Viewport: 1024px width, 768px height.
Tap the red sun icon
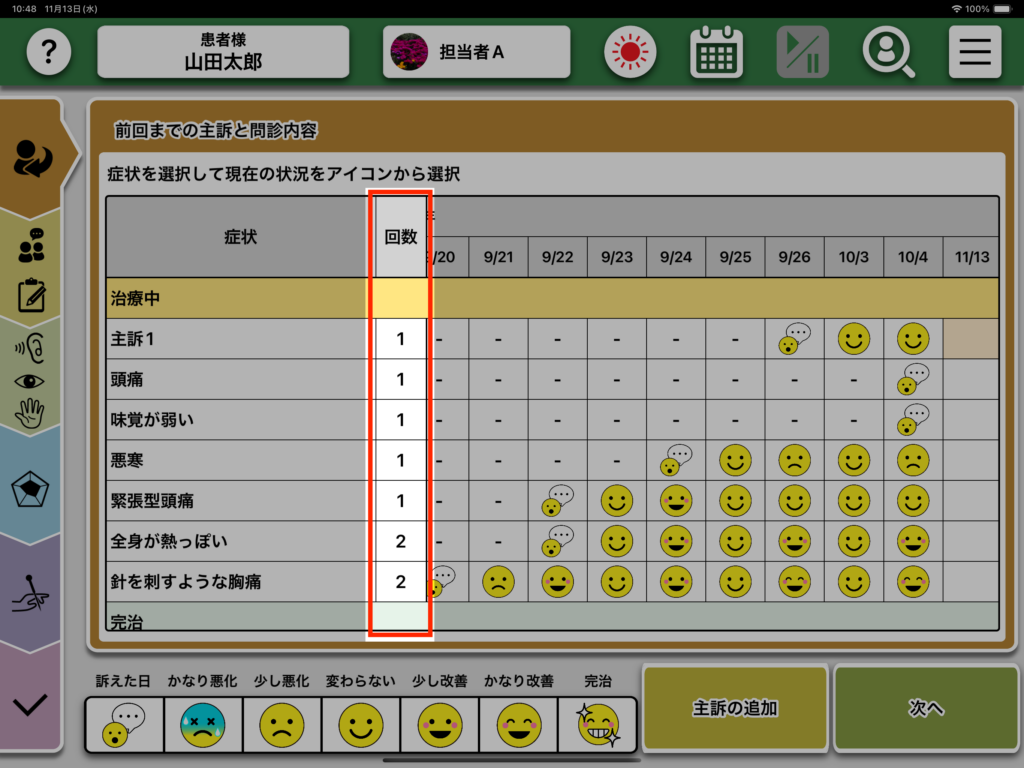pos(630,52)
